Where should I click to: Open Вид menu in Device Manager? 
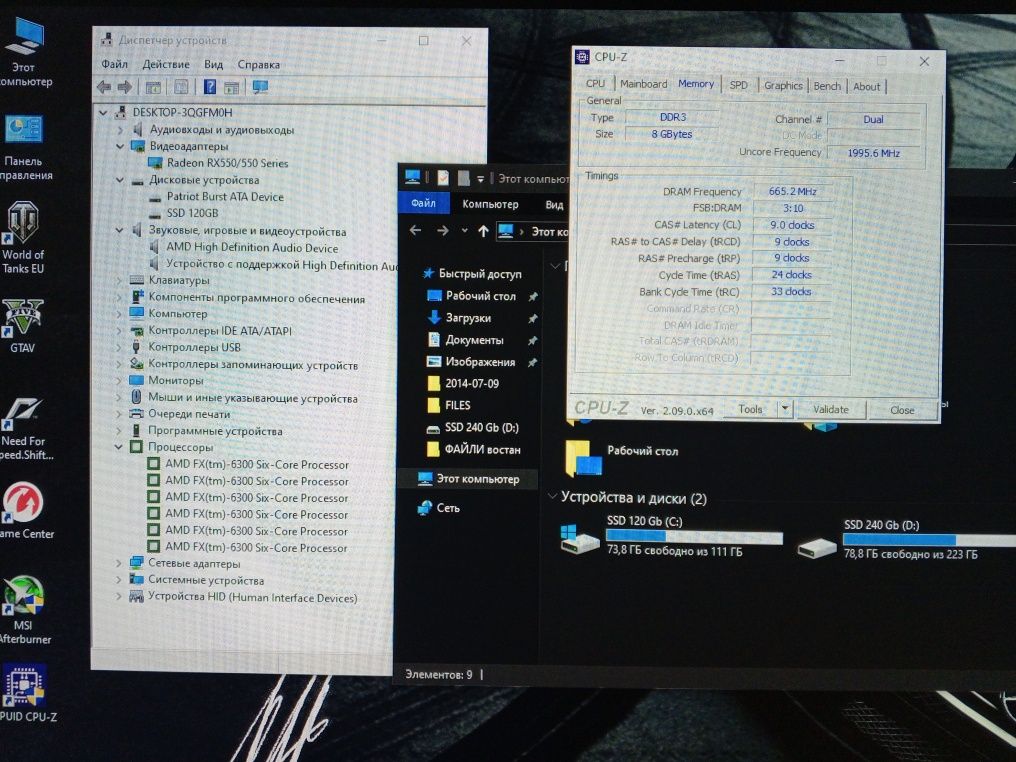(x=213, y=64)
